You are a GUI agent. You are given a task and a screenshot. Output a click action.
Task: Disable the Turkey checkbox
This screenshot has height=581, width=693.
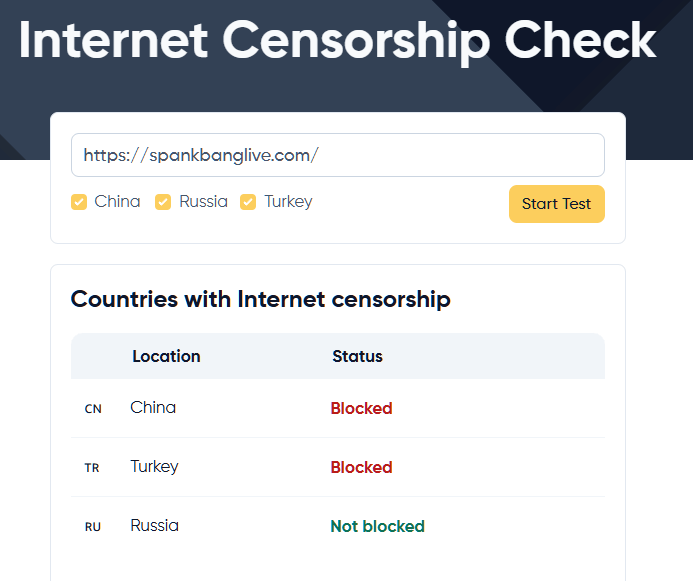[248, 202]
